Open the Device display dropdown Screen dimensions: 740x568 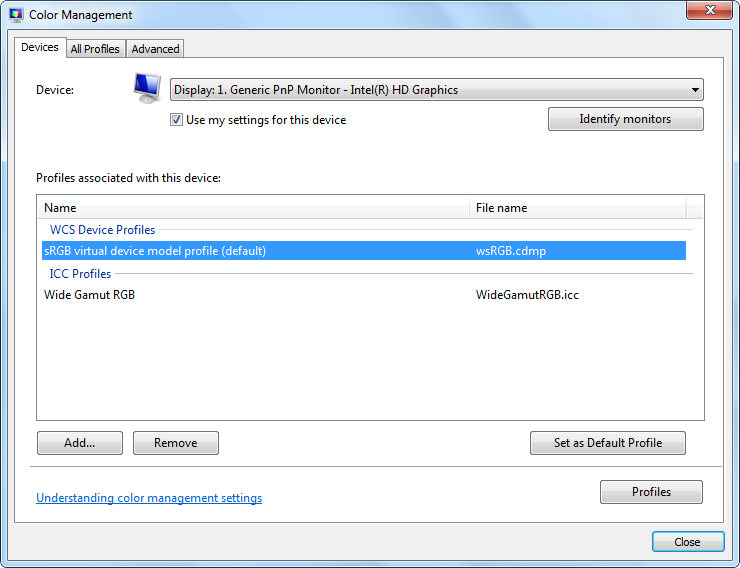pos(437,90)
